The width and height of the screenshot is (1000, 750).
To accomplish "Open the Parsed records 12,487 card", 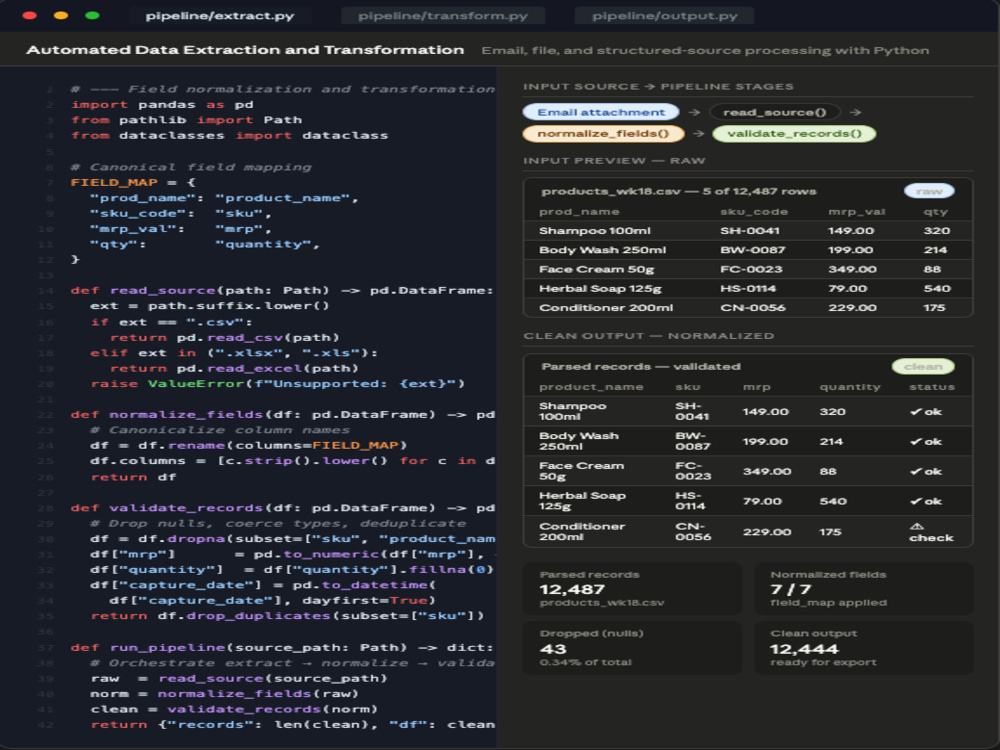I will tap(632, 589).
